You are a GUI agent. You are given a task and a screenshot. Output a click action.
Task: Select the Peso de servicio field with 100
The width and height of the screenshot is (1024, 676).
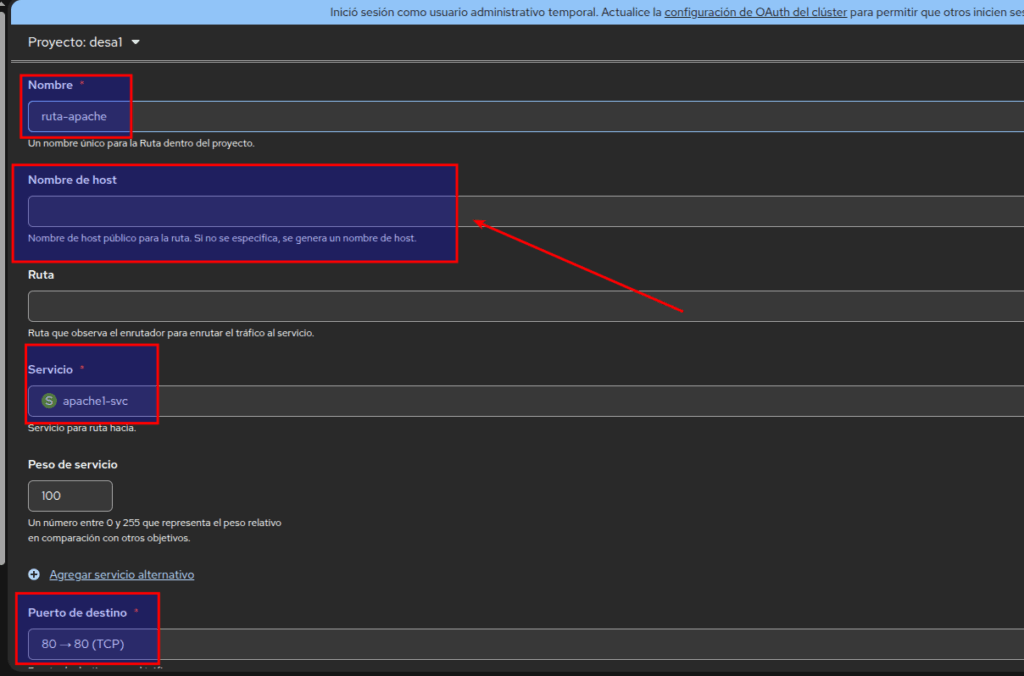point(70,496)
